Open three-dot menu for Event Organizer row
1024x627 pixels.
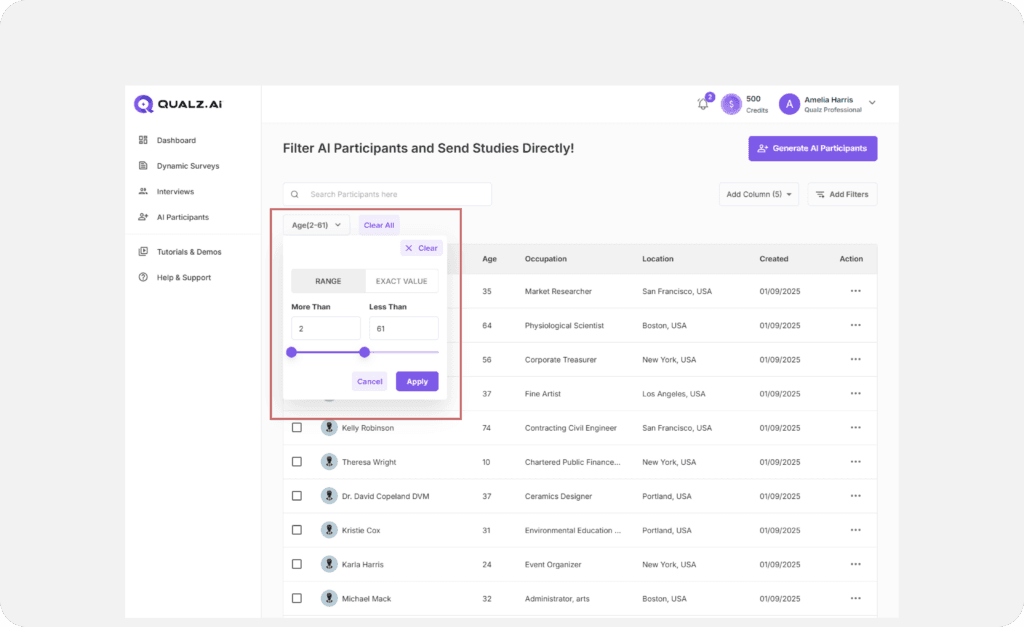click(855, 565)
